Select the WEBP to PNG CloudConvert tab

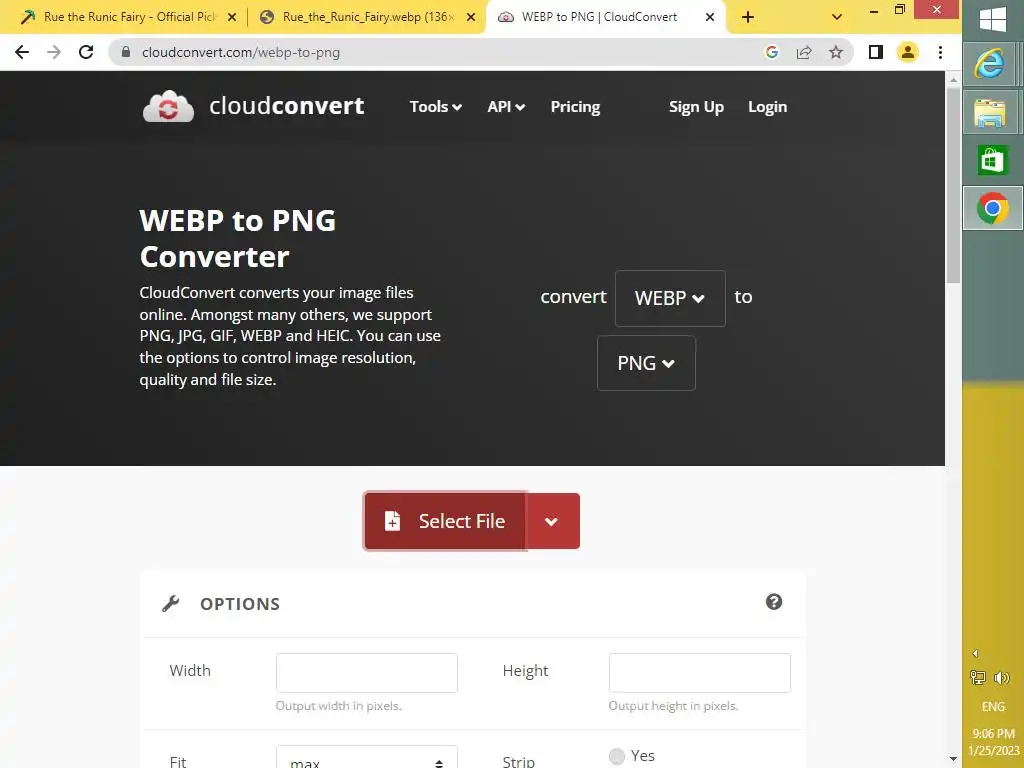coord(599,17)
